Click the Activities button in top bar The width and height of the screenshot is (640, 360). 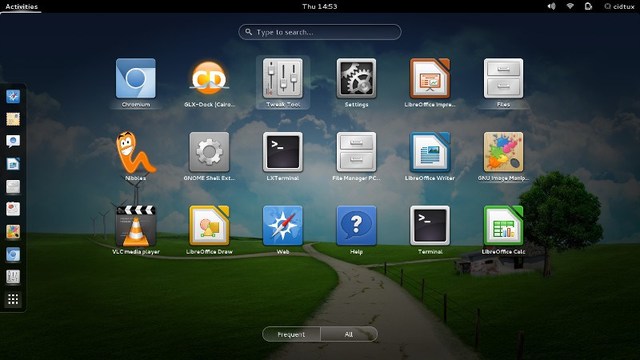pyautogui.click(x=21, y=6)
